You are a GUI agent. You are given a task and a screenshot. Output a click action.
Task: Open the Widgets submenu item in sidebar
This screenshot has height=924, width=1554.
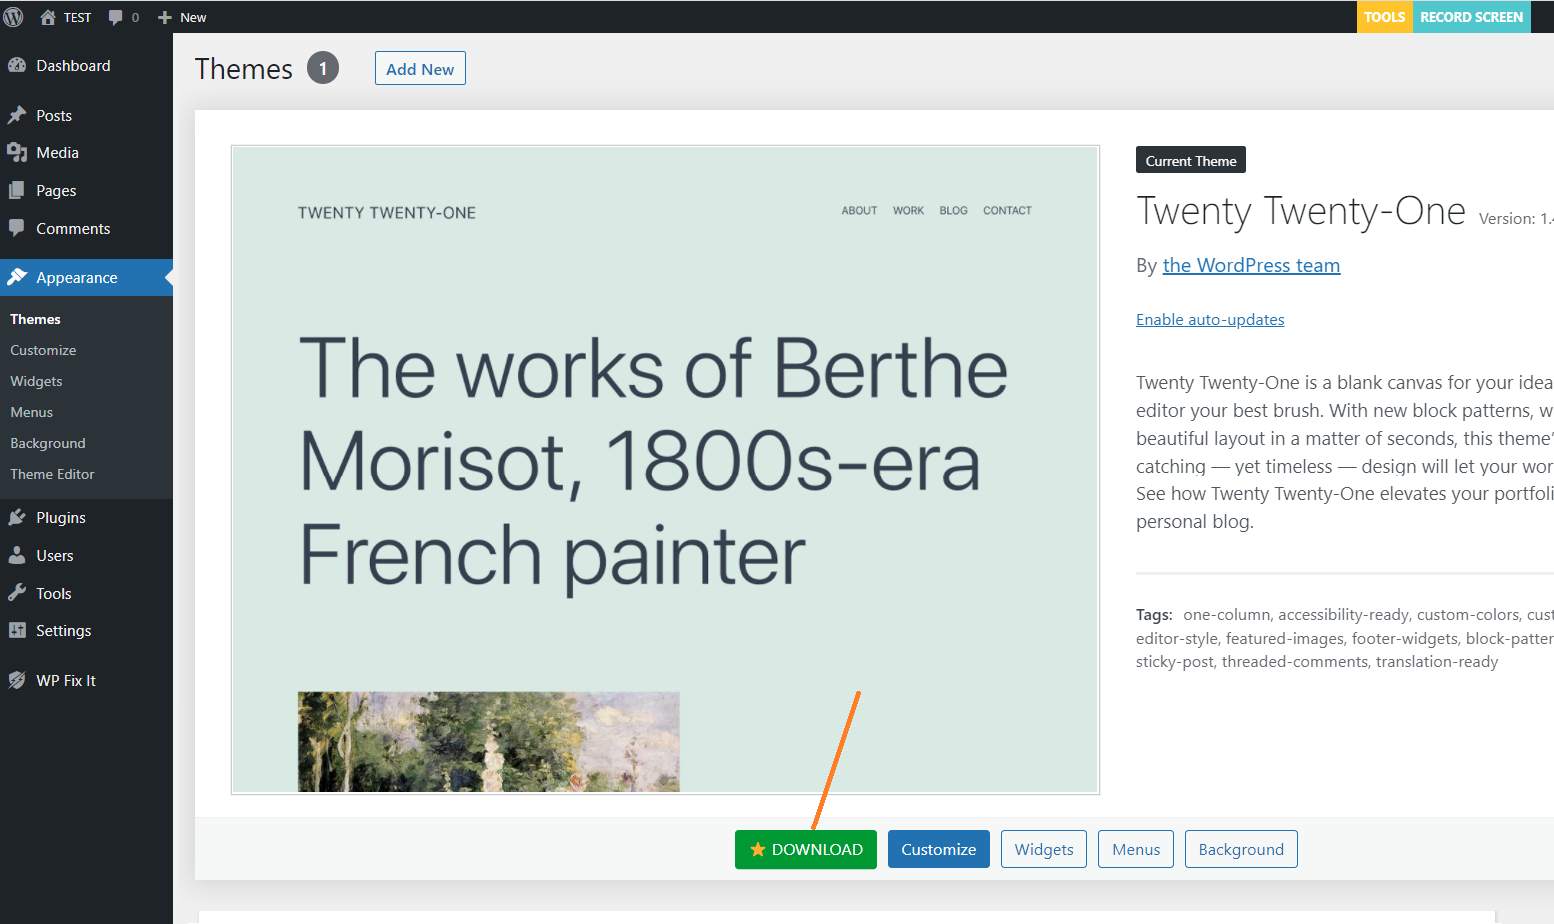pos(36,381)
